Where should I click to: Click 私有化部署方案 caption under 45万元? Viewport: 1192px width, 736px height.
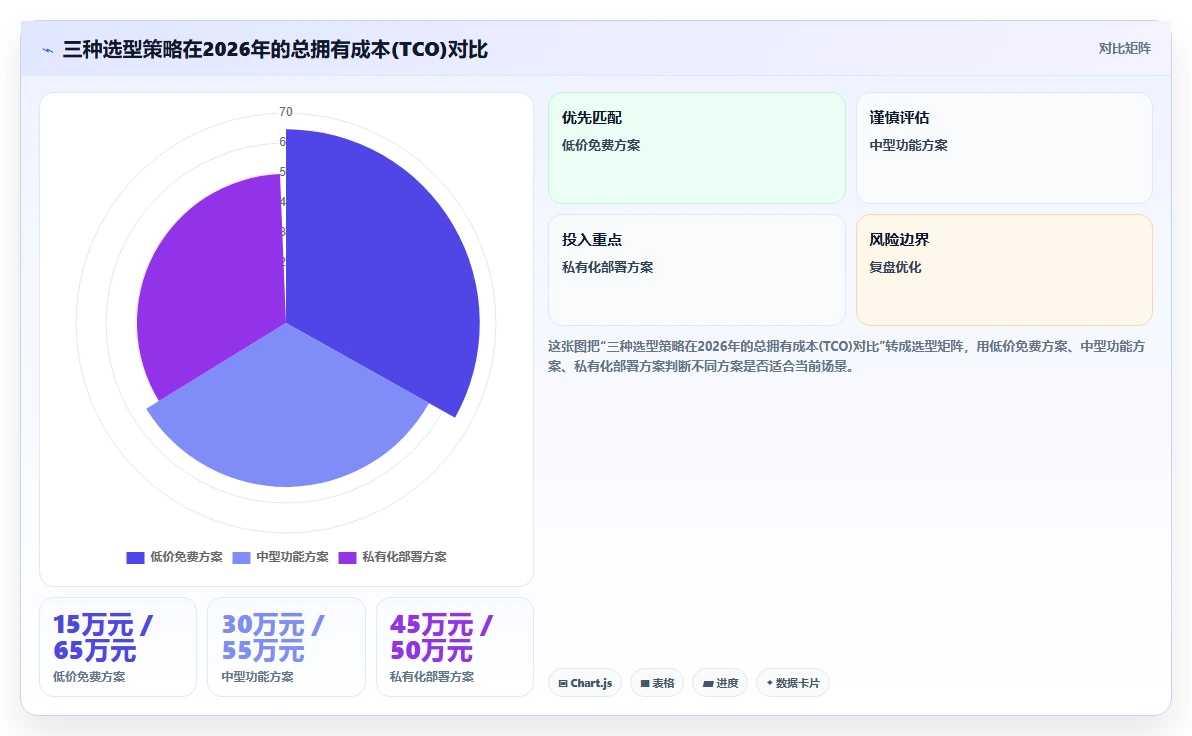click(432, 677)
